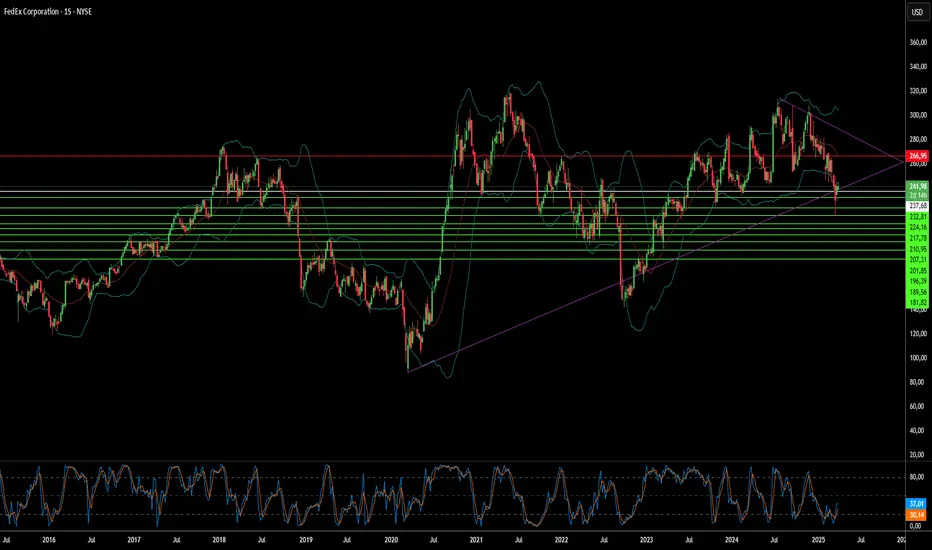Click the orange 30,14 stochastic value label
This screenshot has height=550, width=932.
917,515
